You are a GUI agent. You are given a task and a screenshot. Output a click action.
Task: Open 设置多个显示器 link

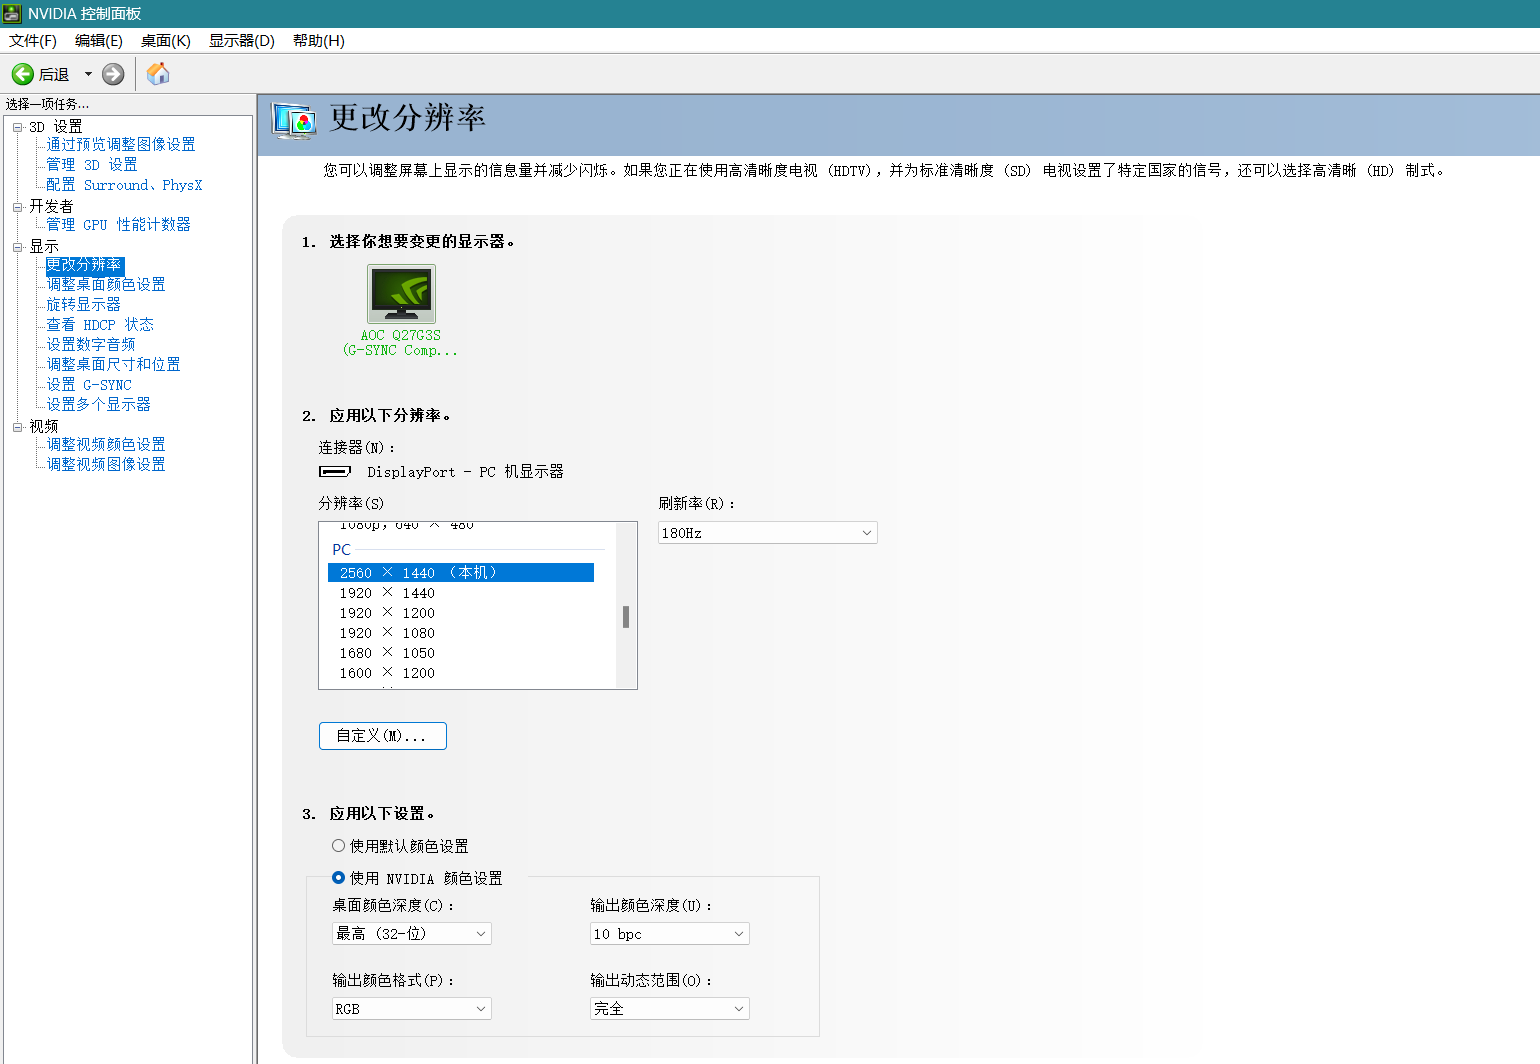coord(98,405)
